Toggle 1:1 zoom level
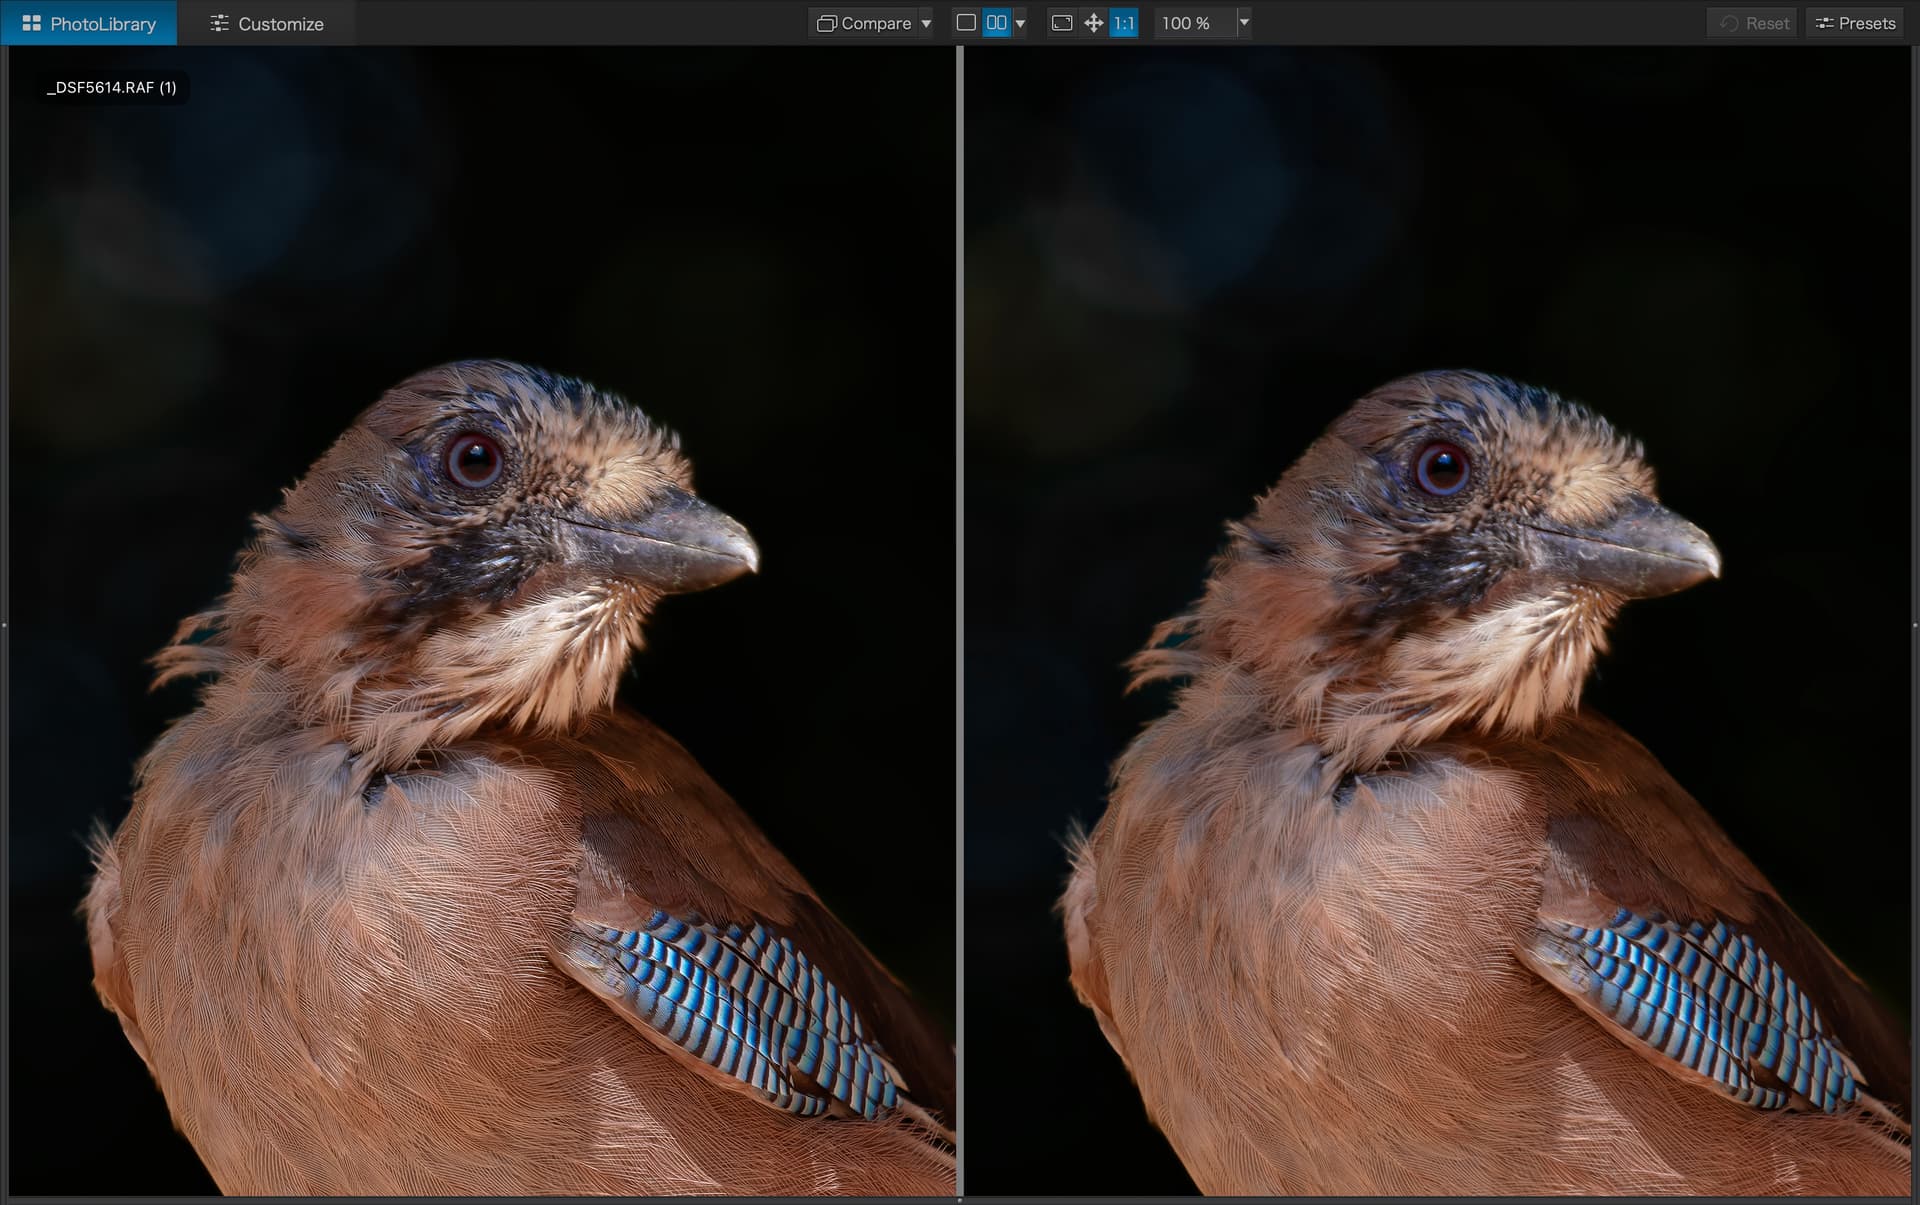The height and width of the screenshot is (1205, 1920). pyautogui.click(x=1124, y=22)
